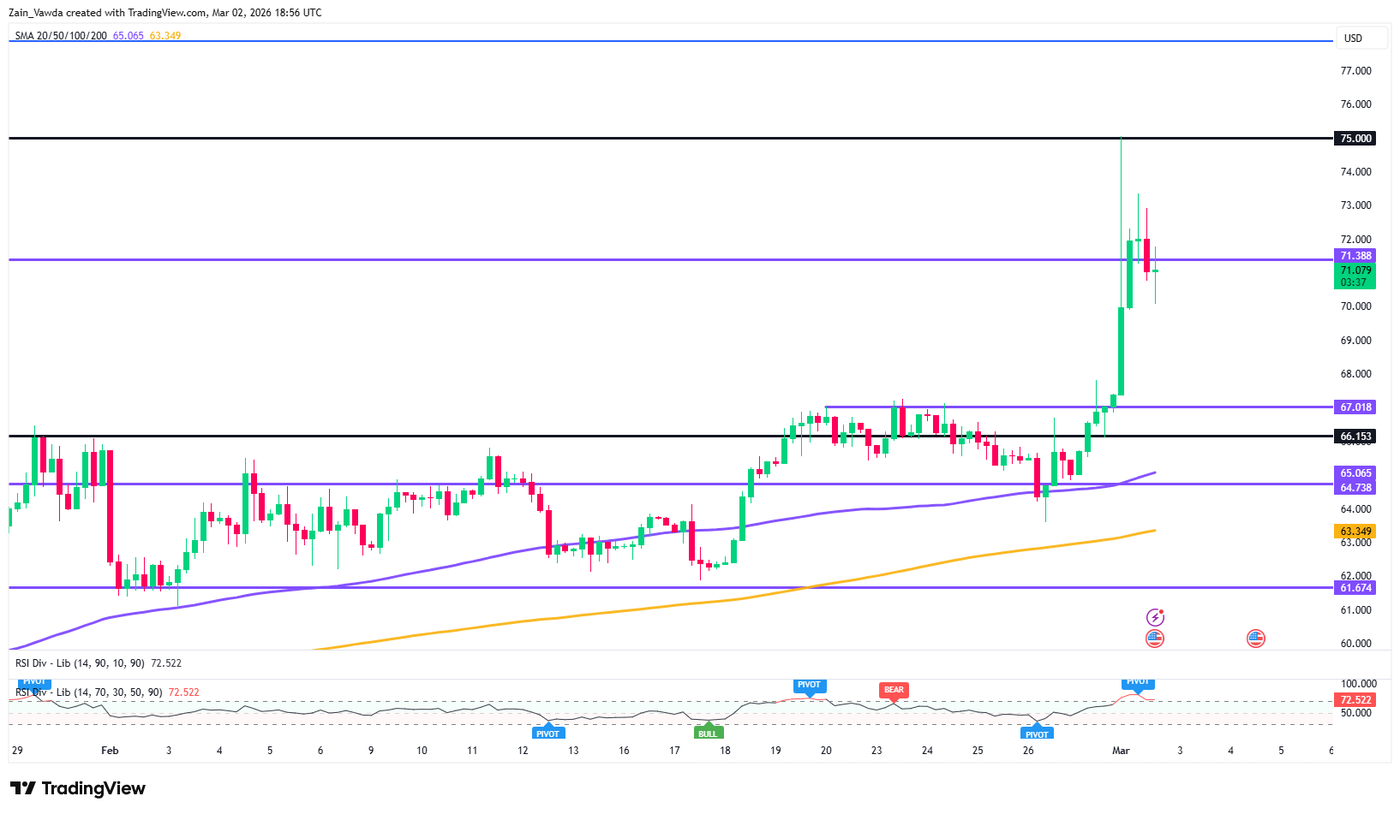Click the green BULL marker in RSI panel
This screenshot has height=814, width=1400.
click(708, 731)
